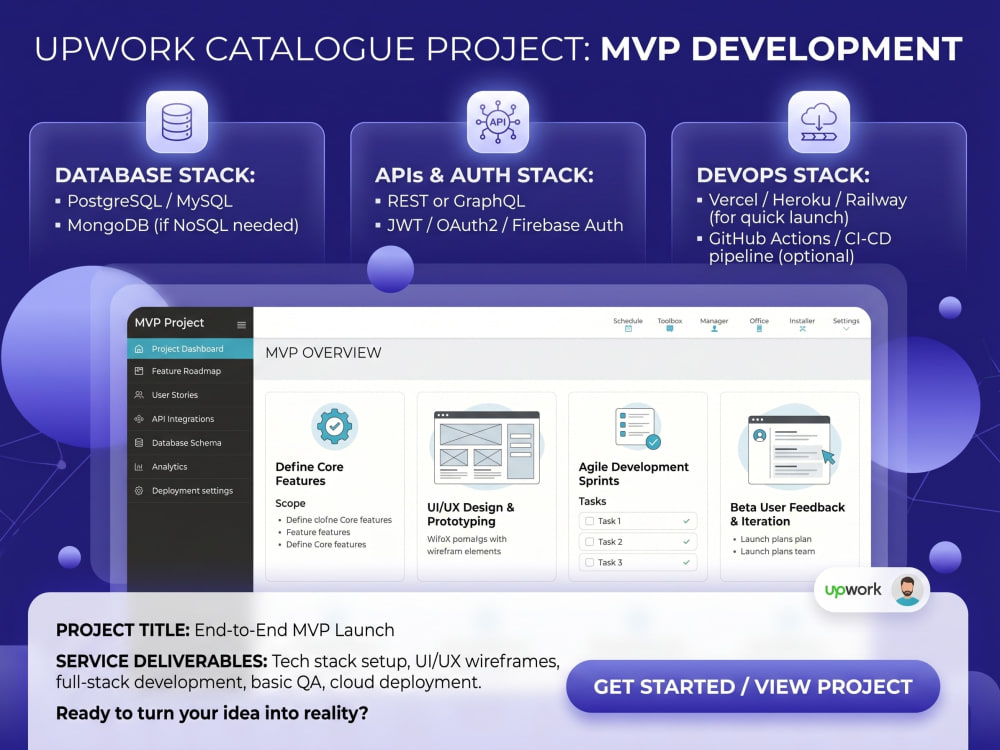1000x750 pixels.
Task: Open Analytics in sidebar
Action: coord(190,467)
